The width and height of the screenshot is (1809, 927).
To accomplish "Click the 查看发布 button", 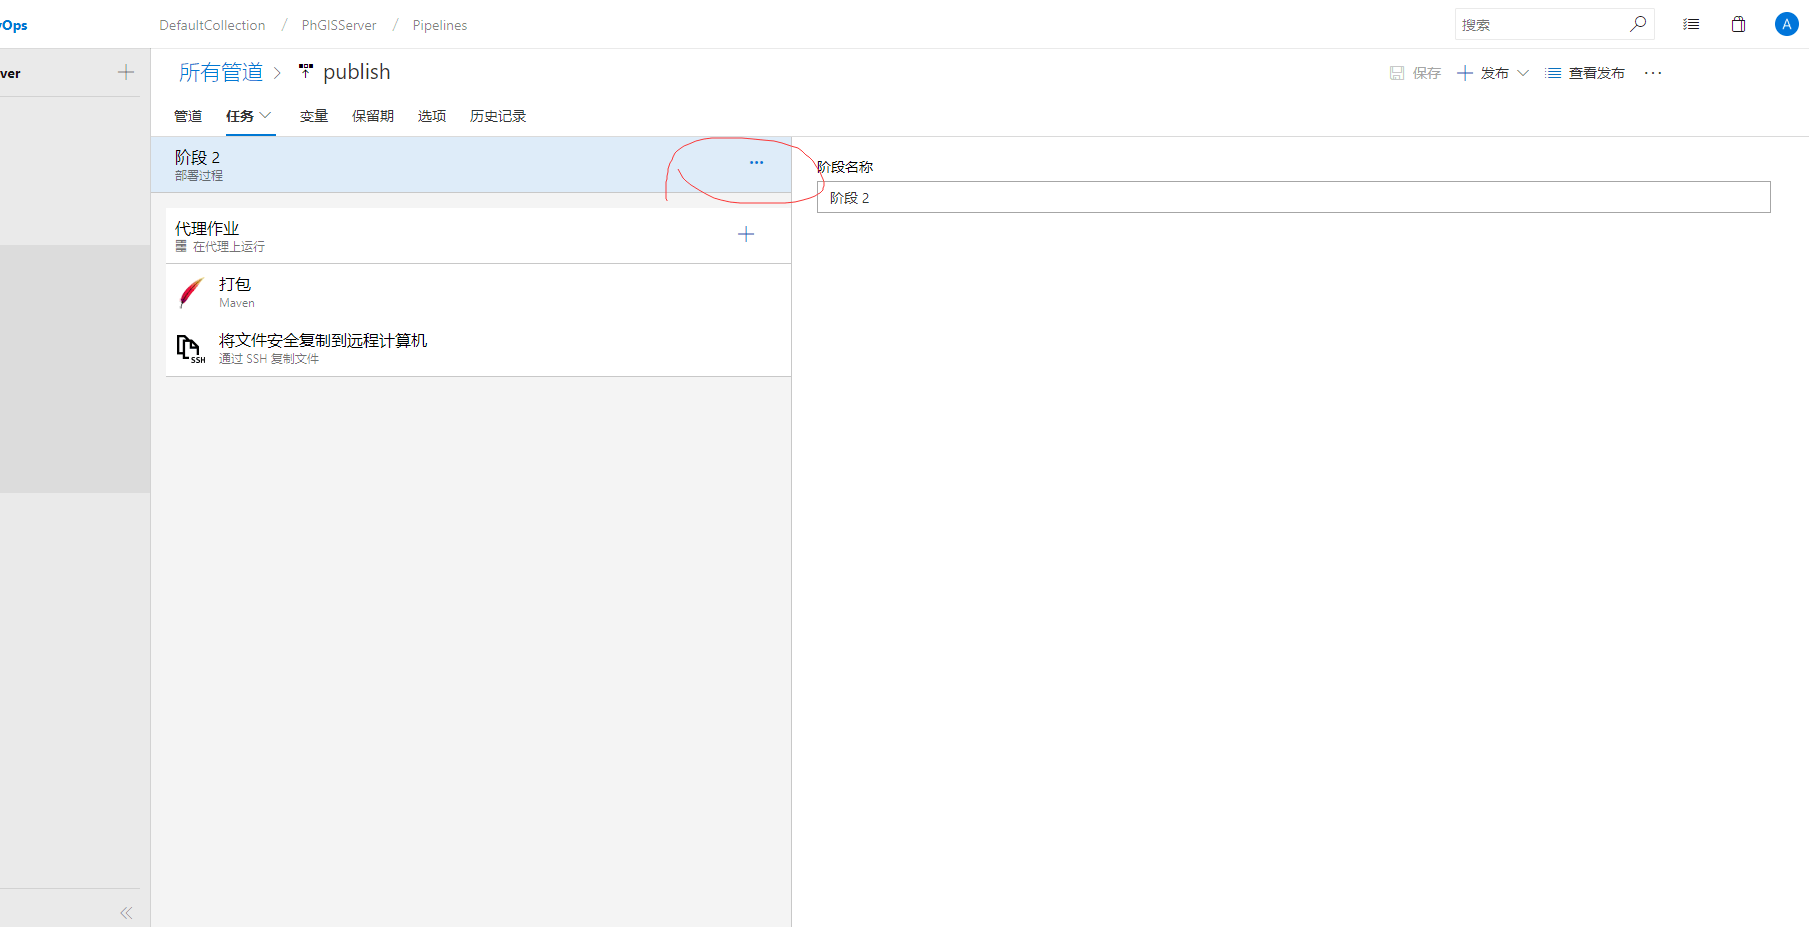I will tap(1586, 73).
